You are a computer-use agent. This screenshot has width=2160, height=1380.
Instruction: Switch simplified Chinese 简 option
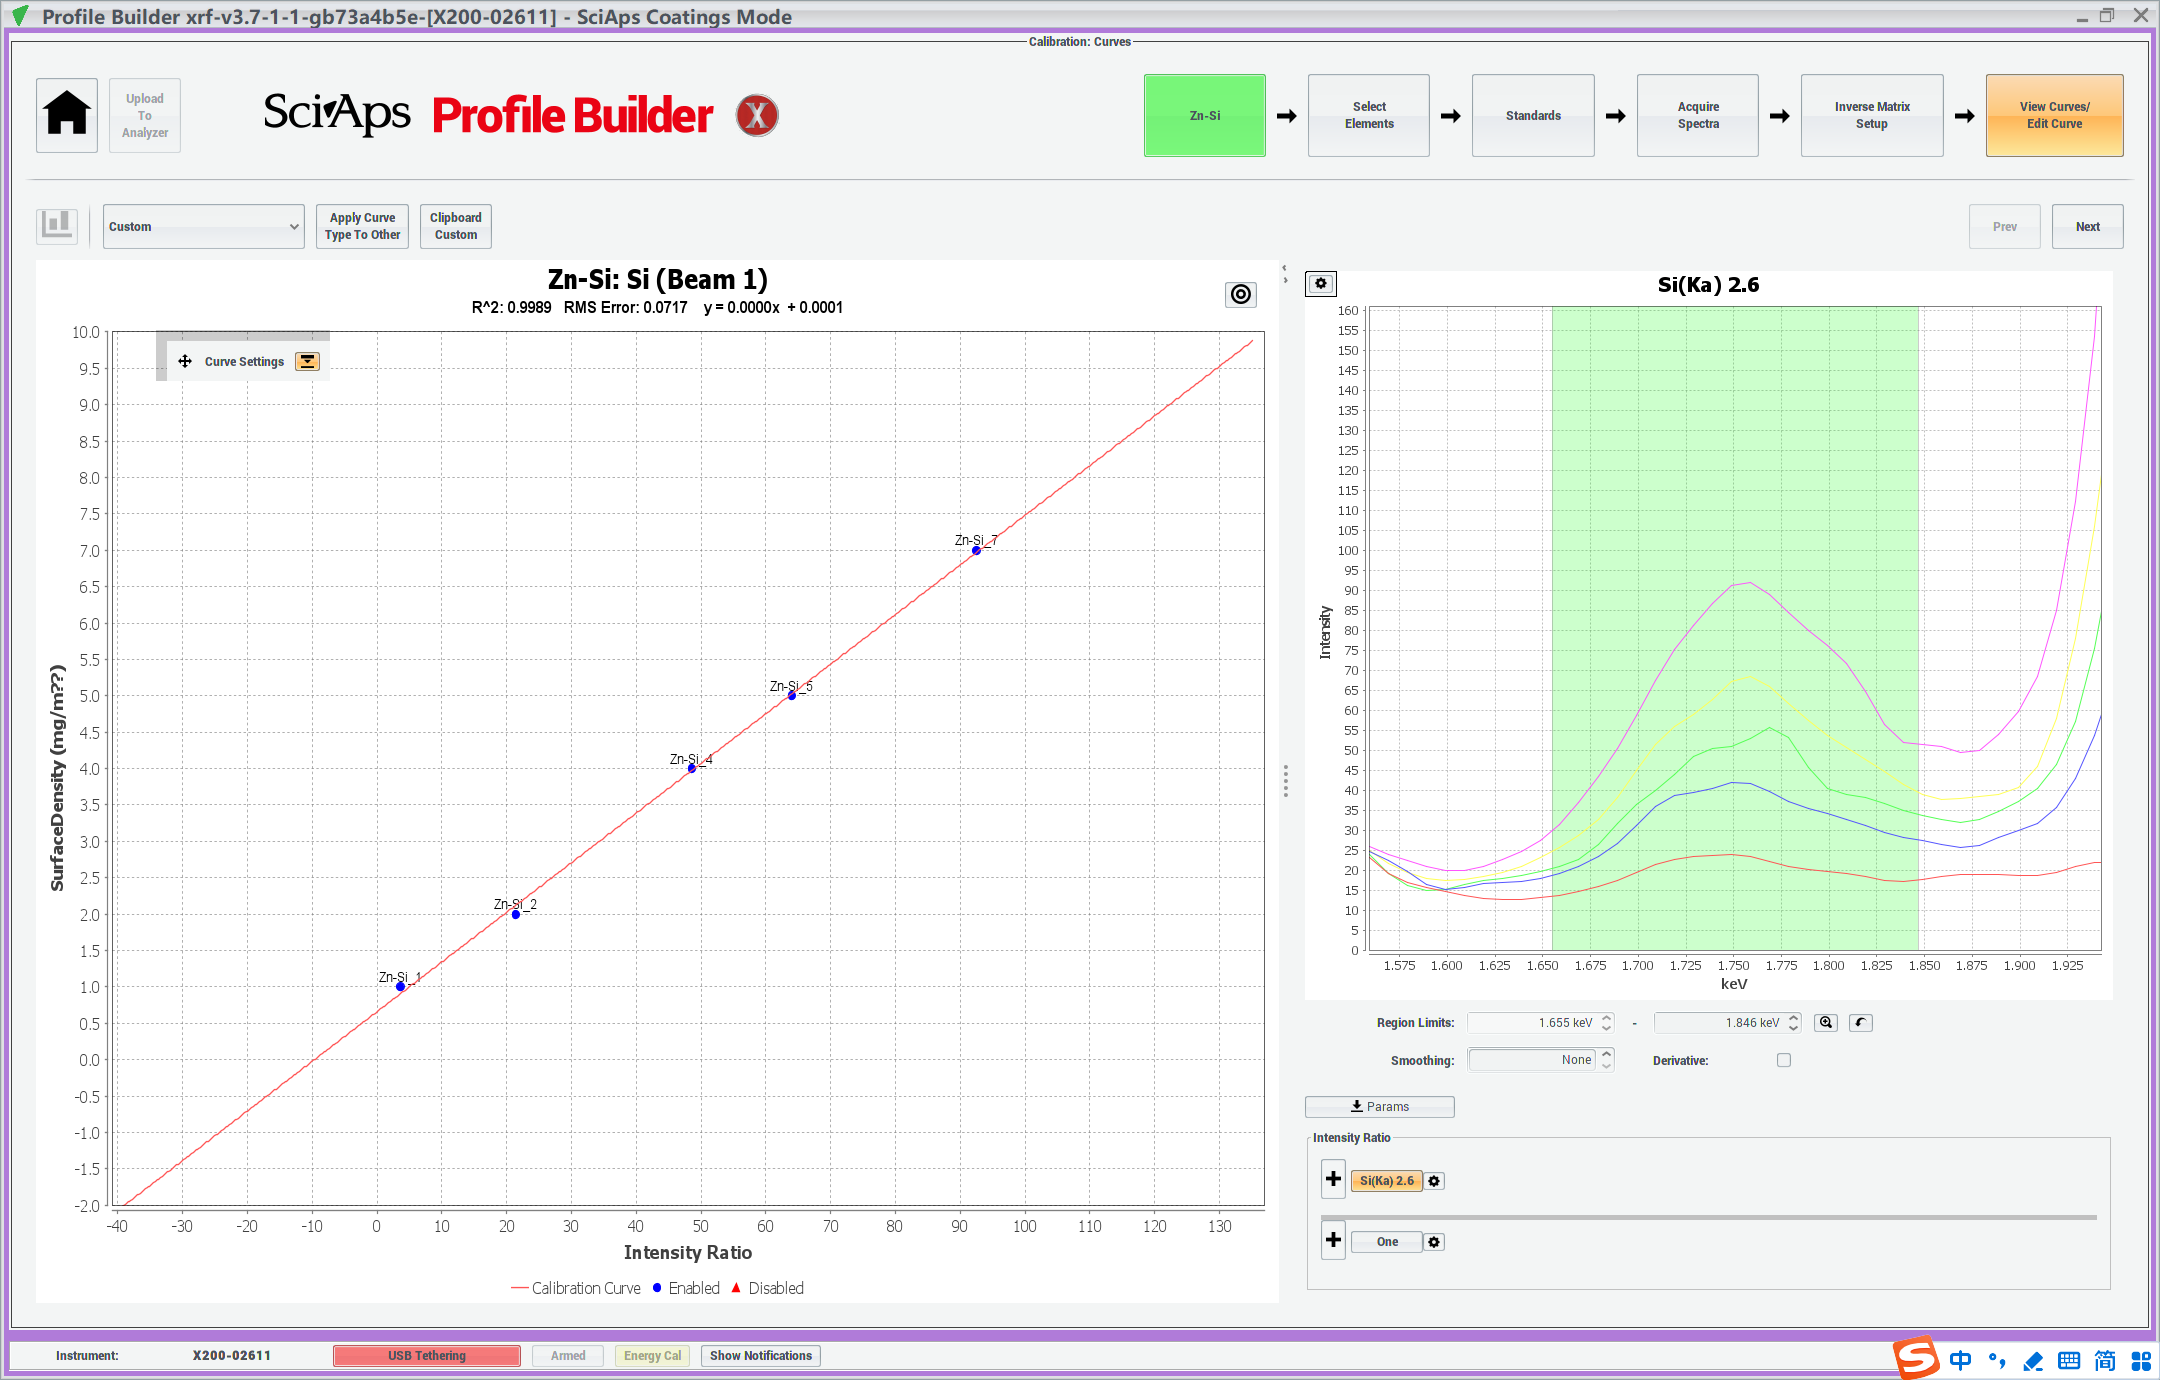coord(2105,1360)
